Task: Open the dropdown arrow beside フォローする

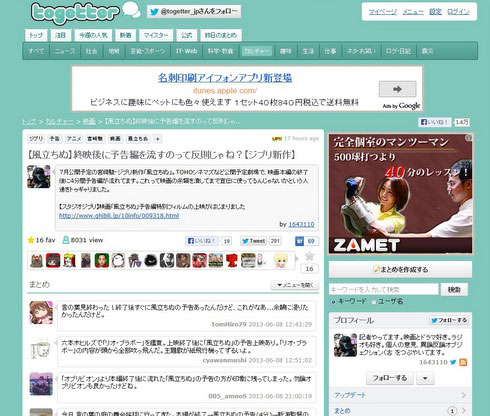Action: 425,378
